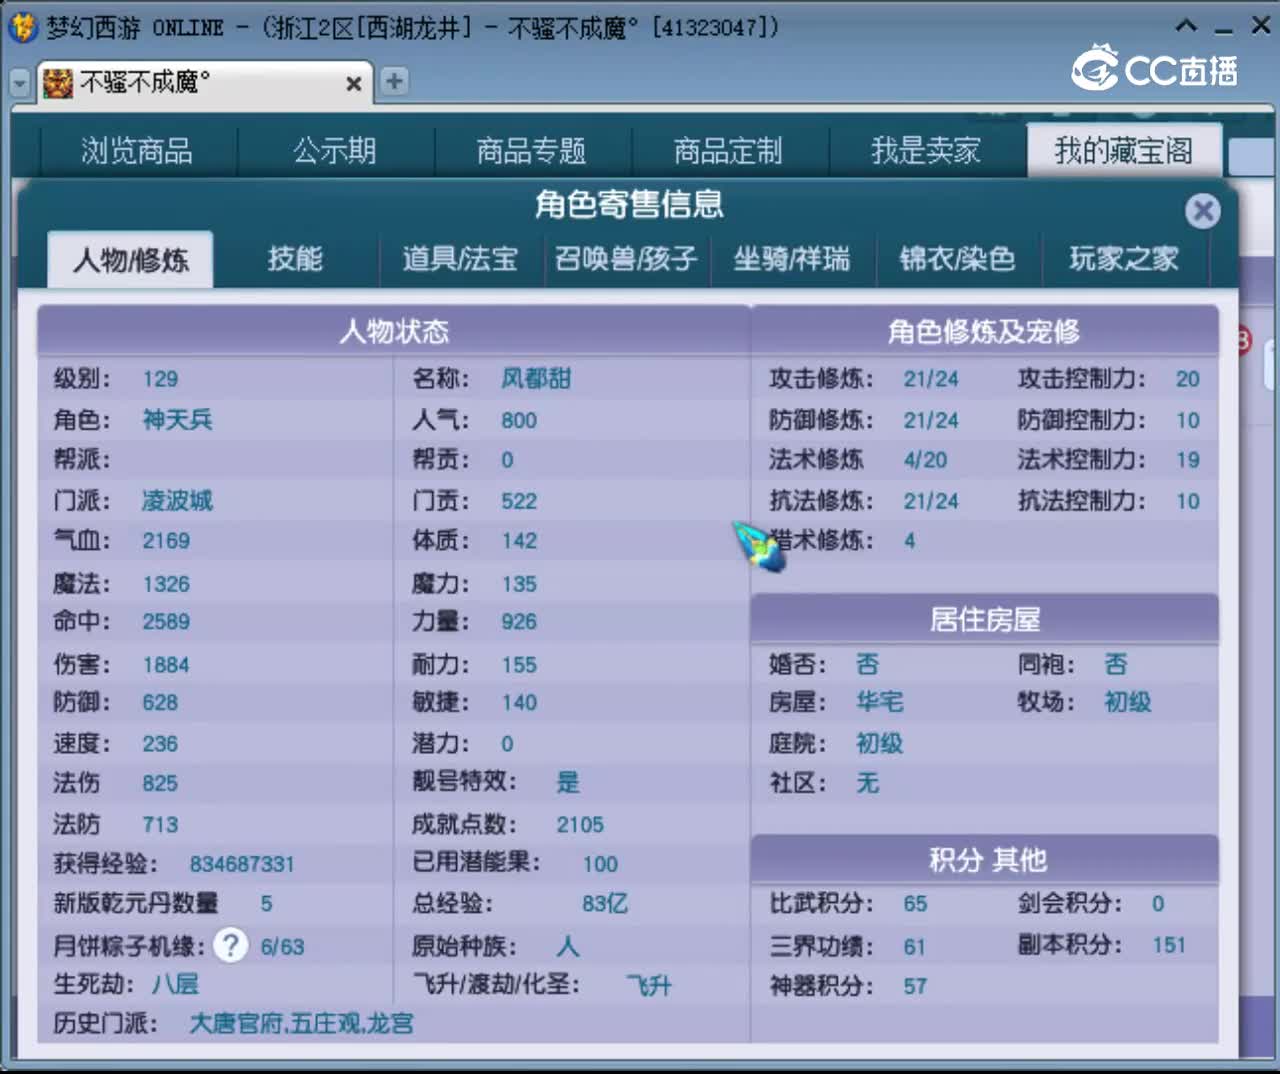Click the 获得经验 value 834687331
Viewport: 1280px width, 1074px height.
242,864
